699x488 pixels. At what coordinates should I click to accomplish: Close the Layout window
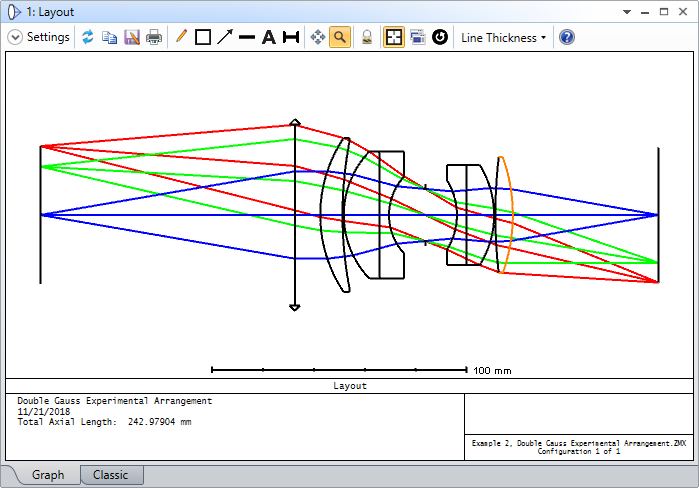(683, 12)
